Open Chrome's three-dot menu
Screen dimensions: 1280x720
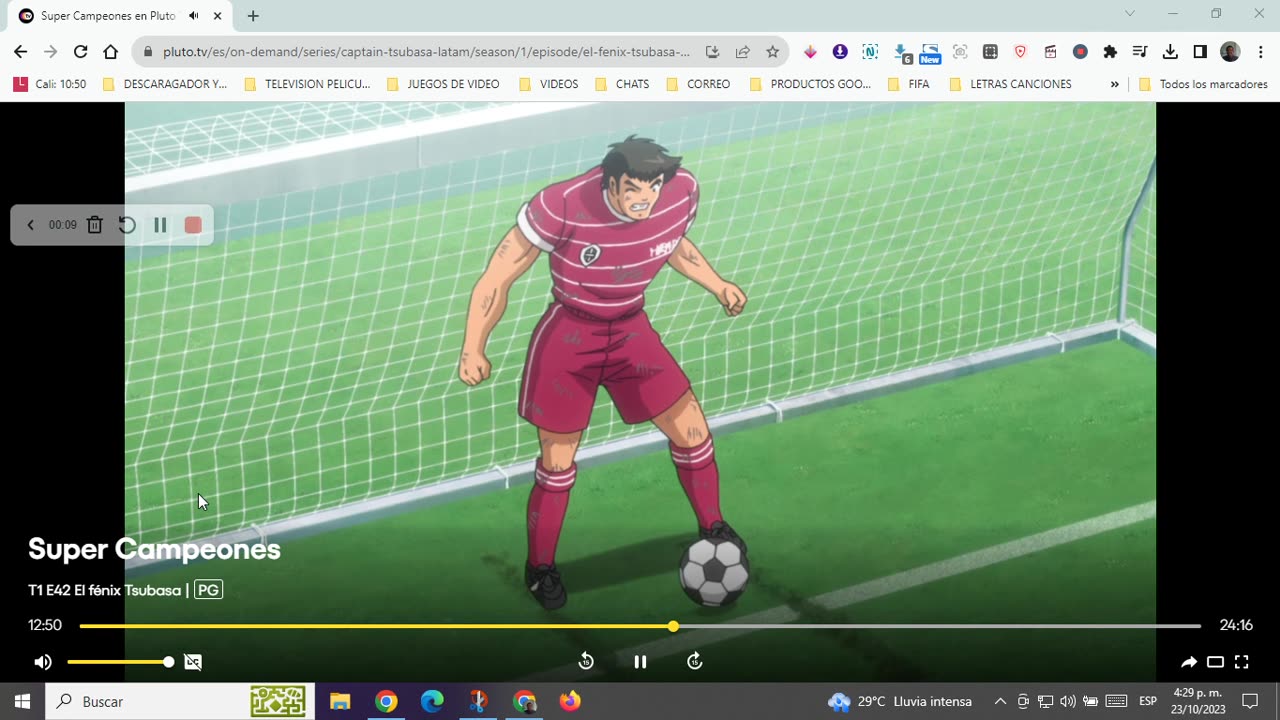[1259, 52]
